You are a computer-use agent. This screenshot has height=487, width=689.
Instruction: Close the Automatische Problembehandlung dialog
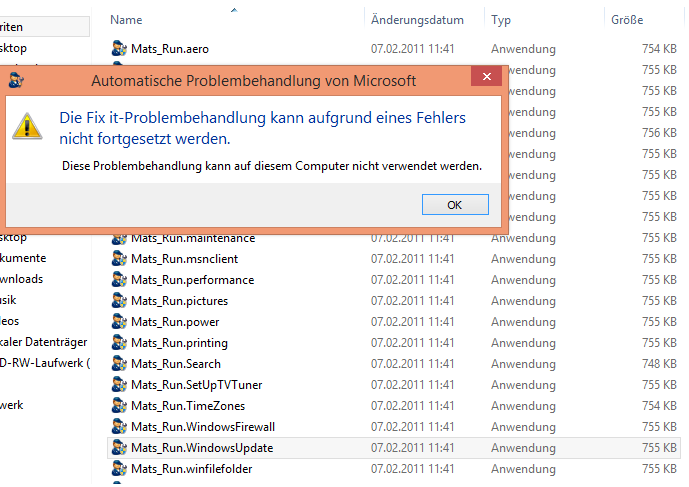(486, 76)
